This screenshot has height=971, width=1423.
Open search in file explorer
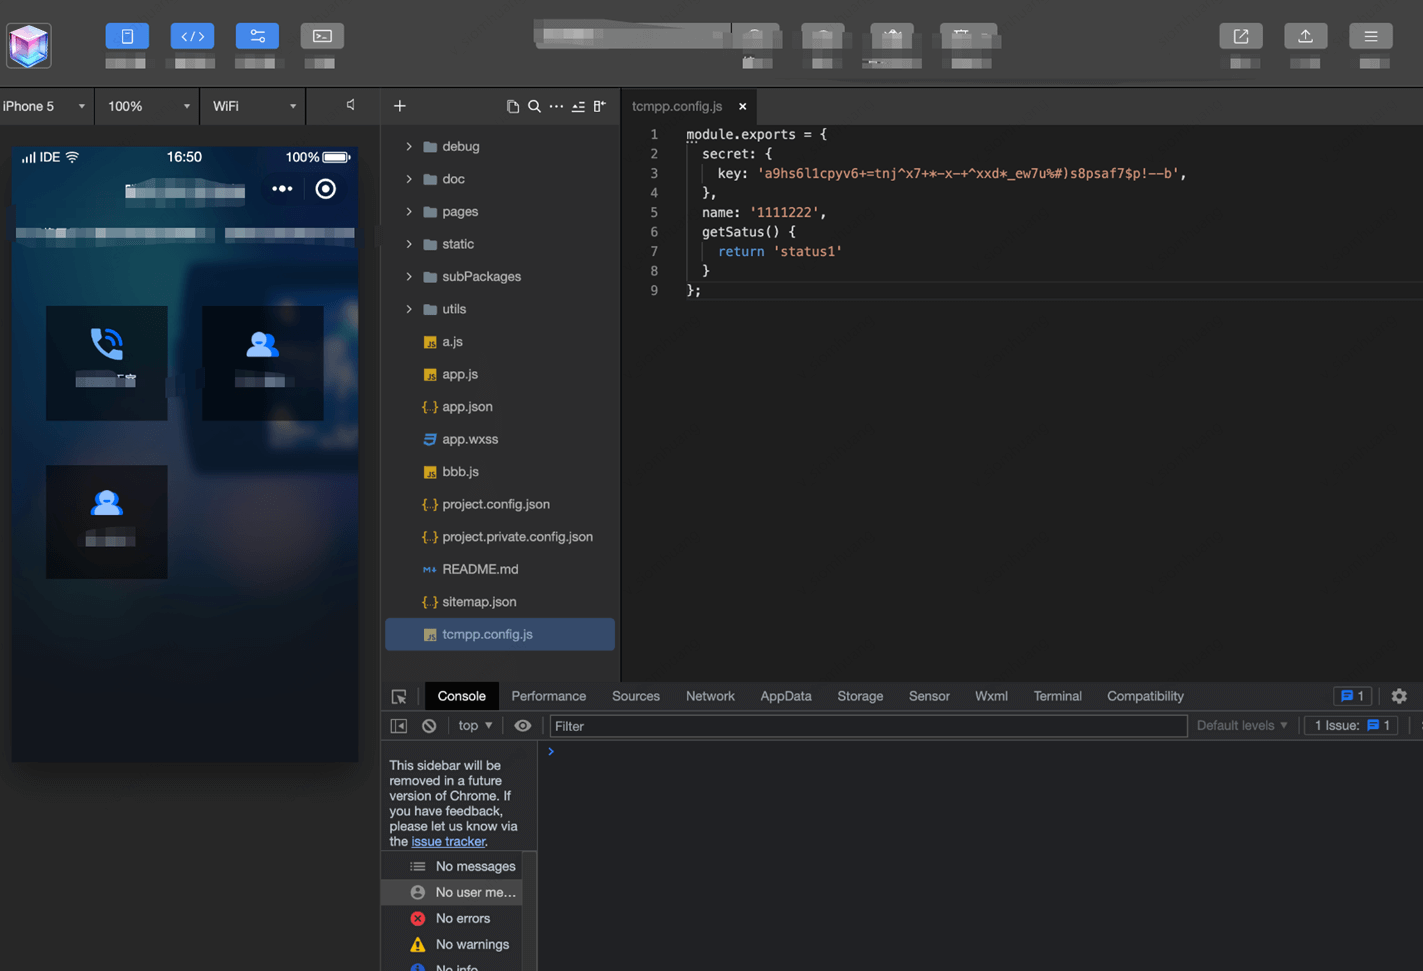tap(534, 106)
